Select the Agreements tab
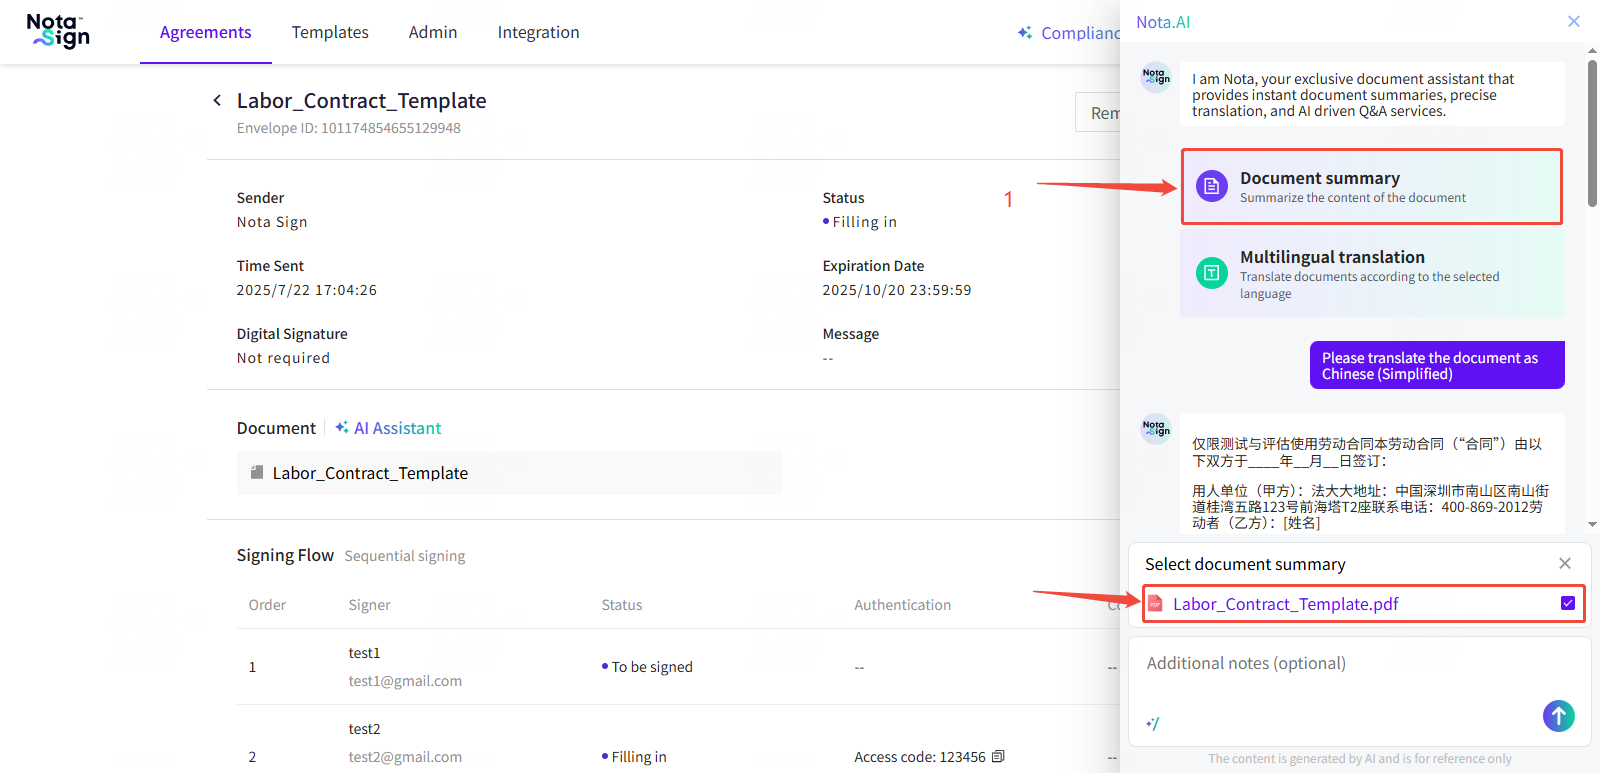 coord(206,32)
